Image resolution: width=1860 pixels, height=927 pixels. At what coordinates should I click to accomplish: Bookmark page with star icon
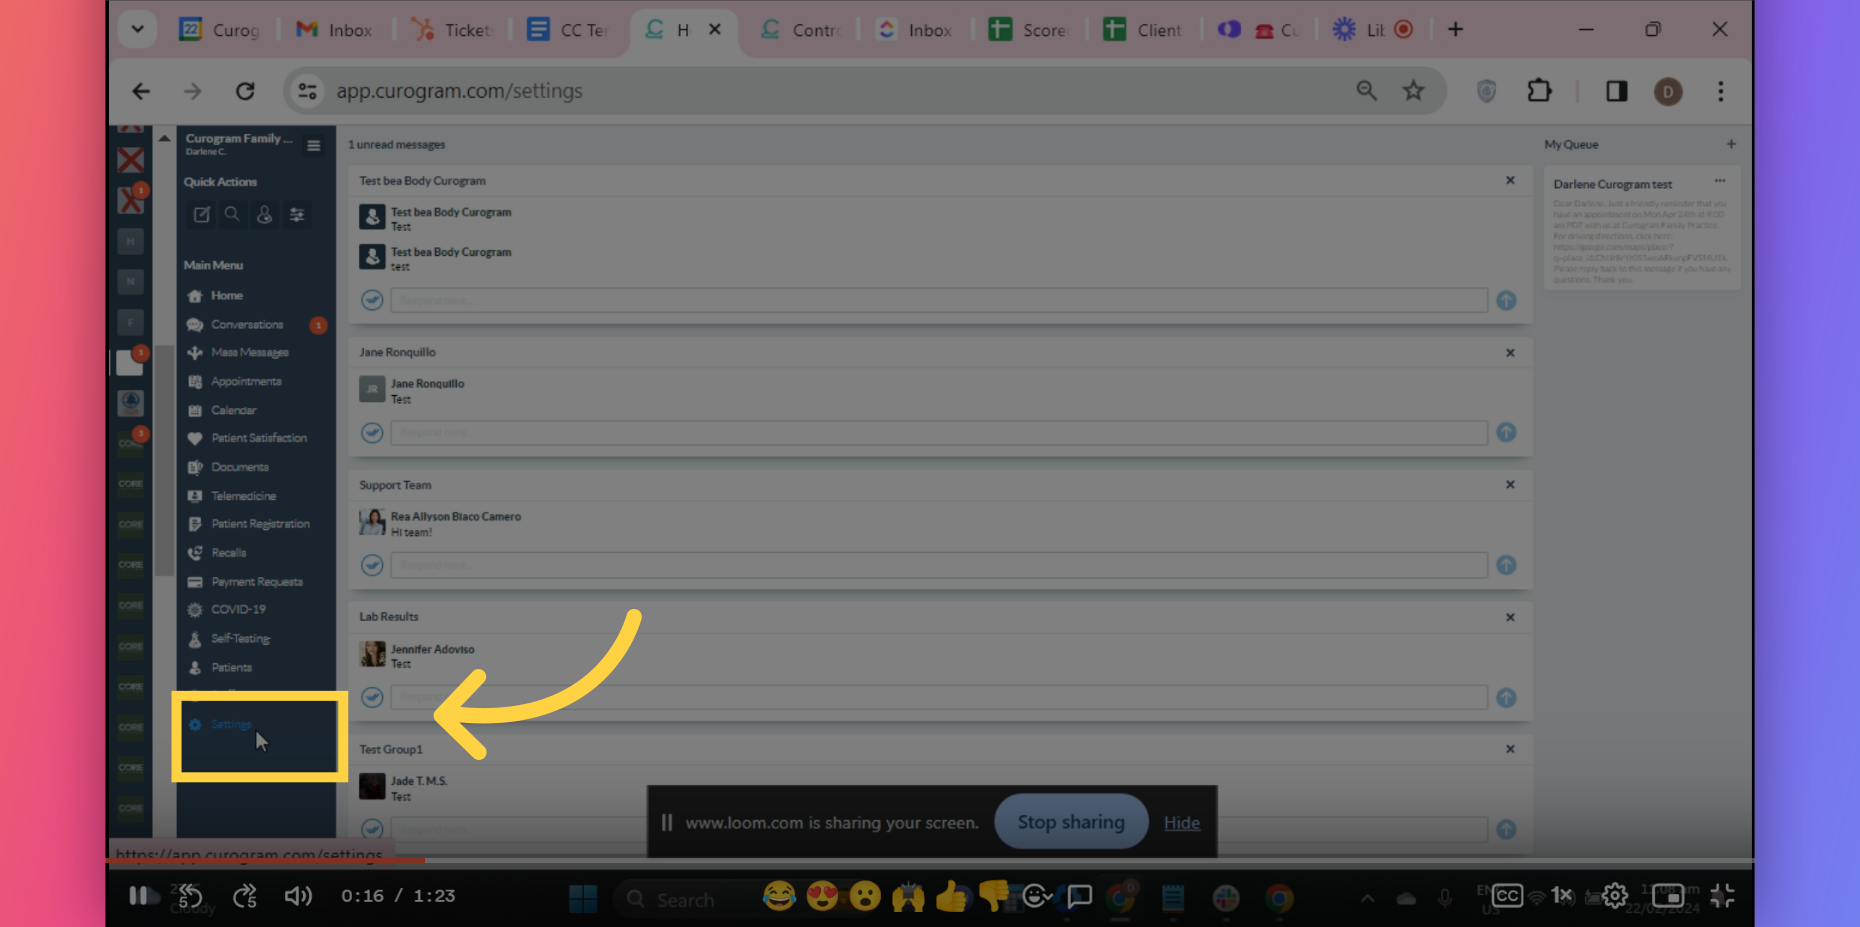(x=1413, y=91)
